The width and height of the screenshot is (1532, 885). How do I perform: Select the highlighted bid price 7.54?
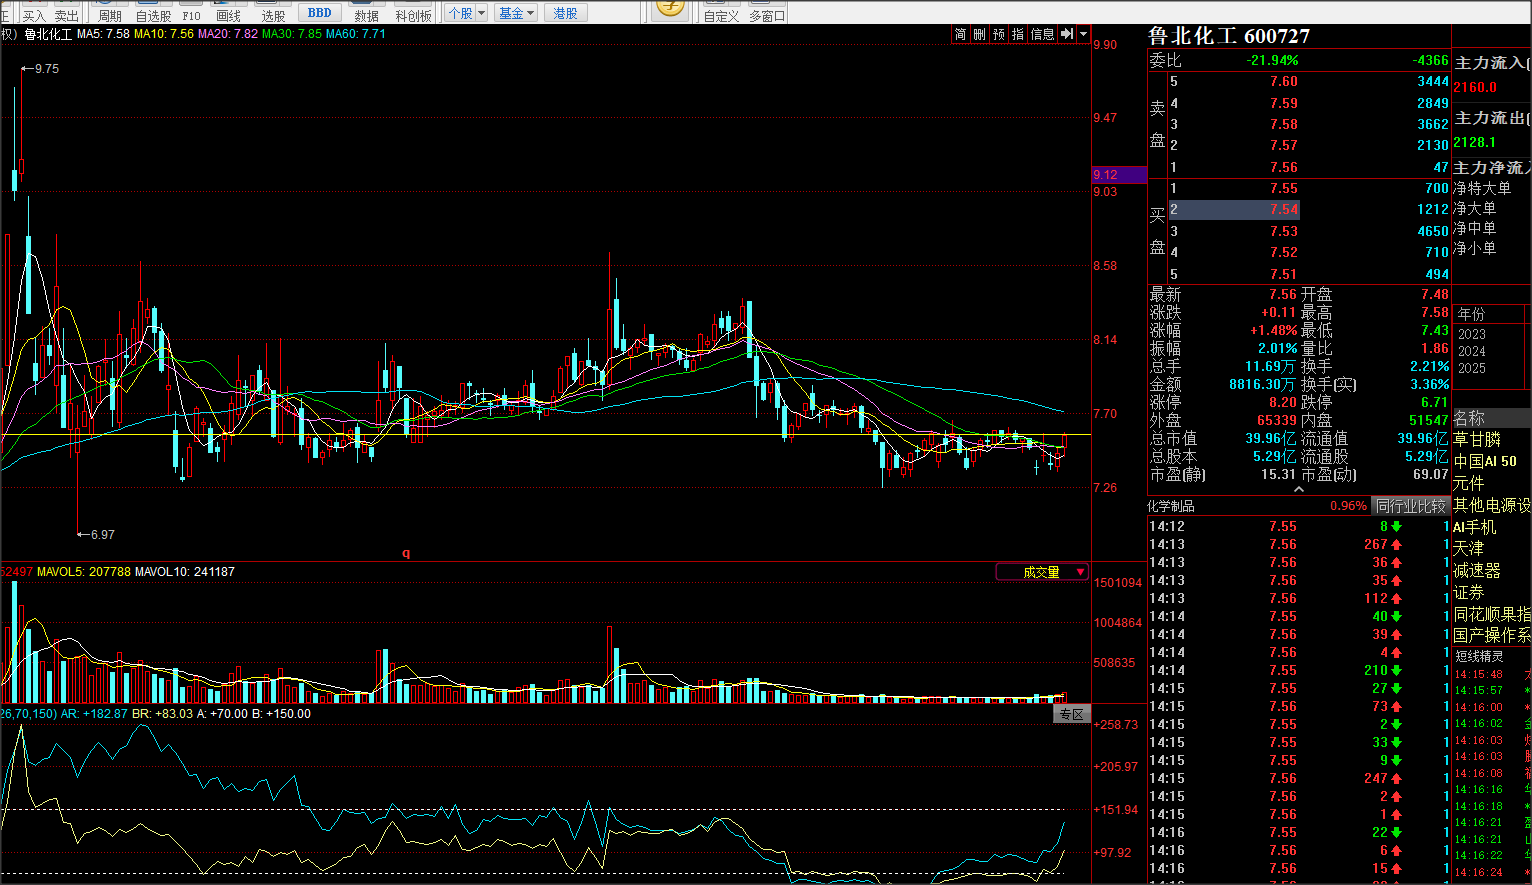[x=1284, y=209]
